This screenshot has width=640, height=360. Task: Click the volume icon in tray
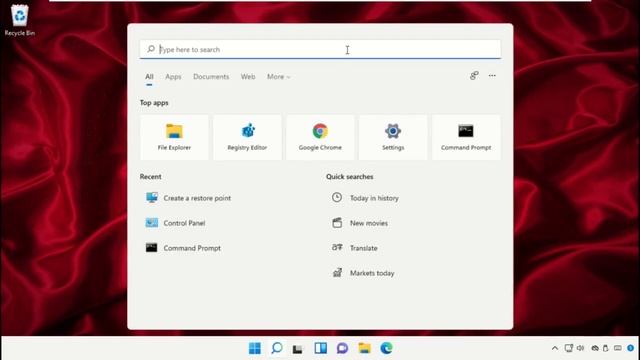tap(580, 348)
